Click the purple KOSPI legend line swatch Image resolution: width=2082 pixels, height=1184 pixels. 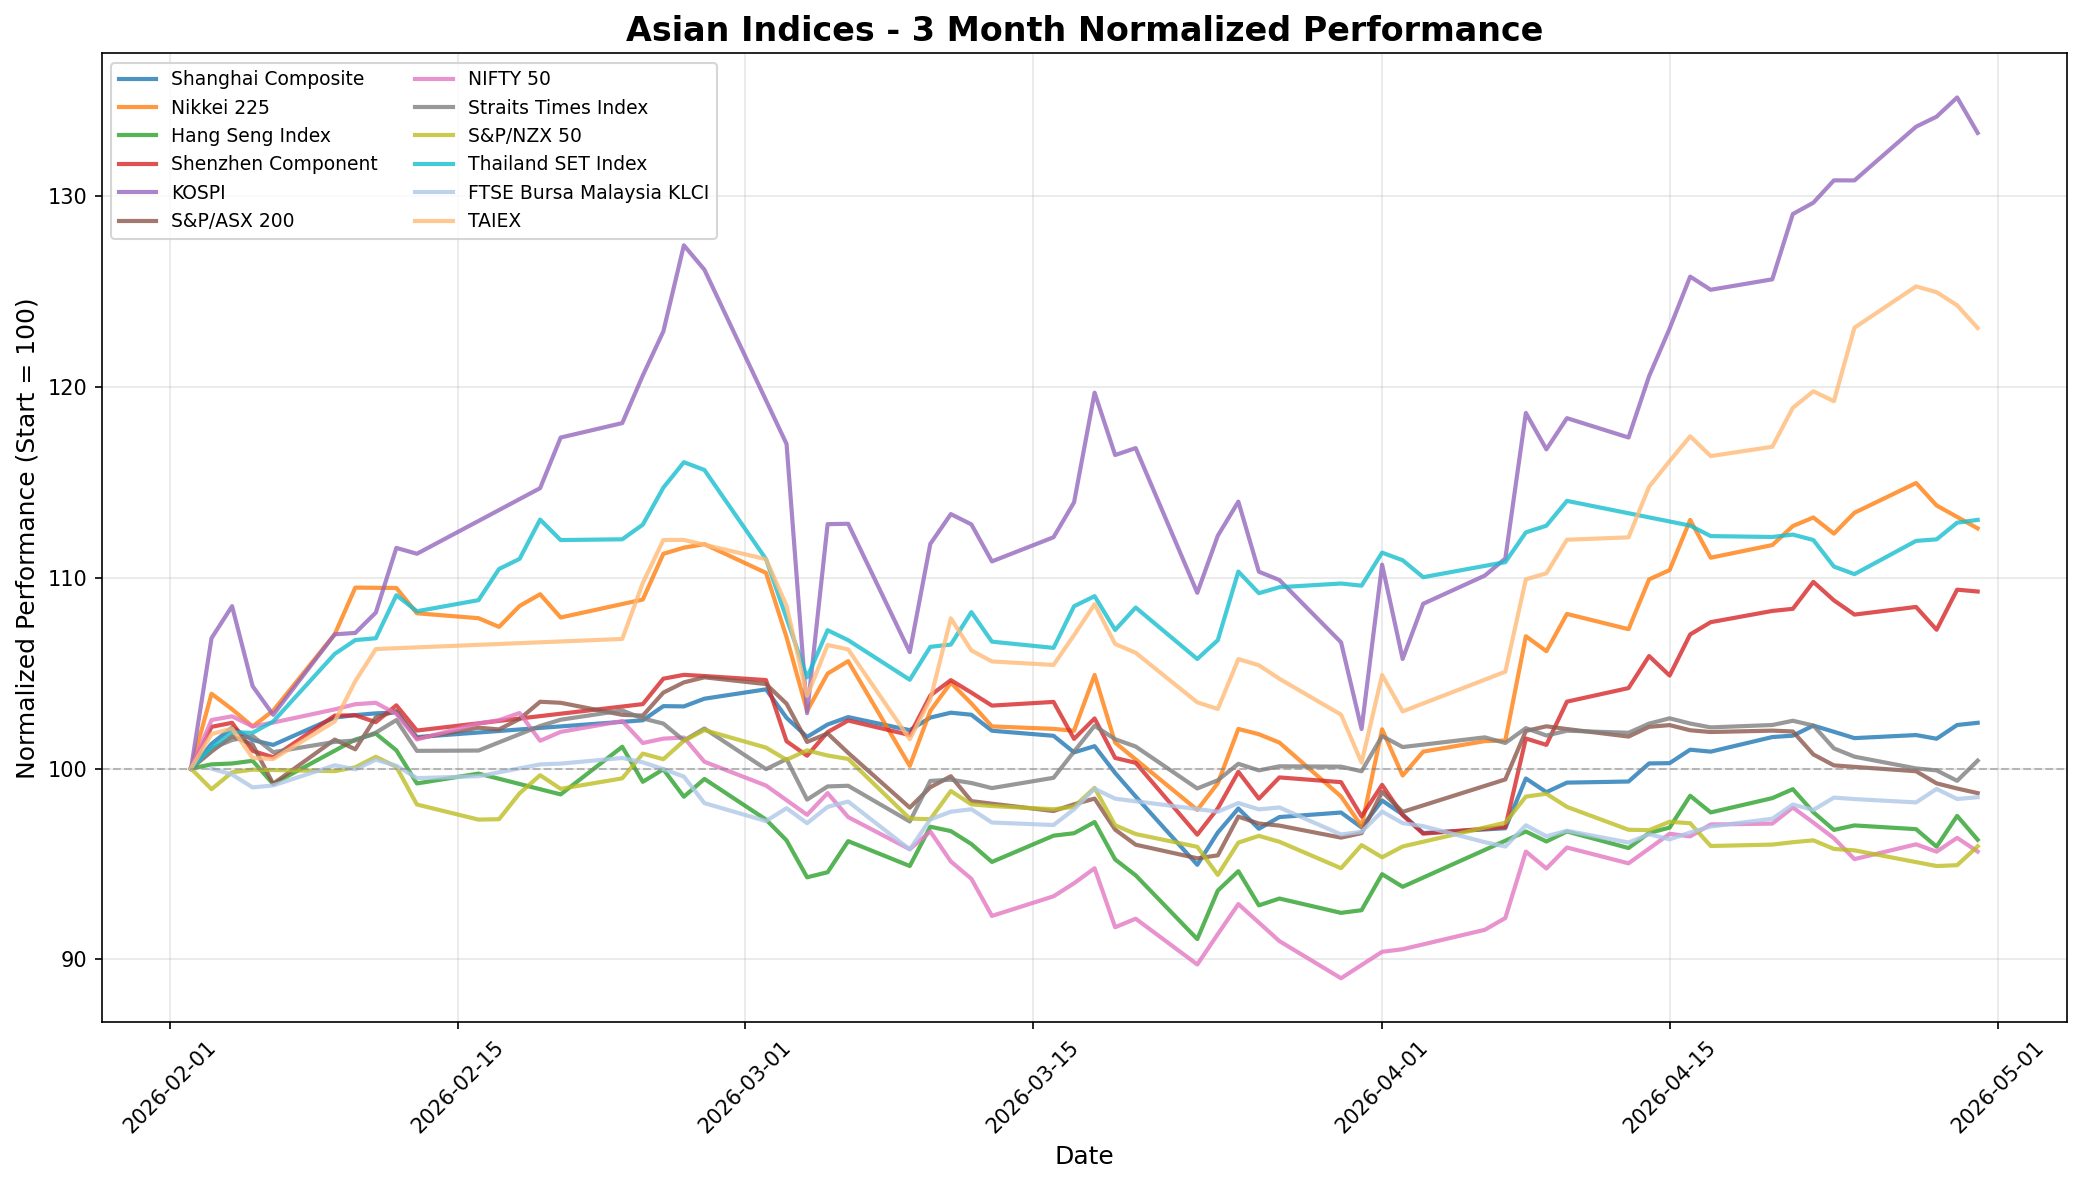coord(138,192)
